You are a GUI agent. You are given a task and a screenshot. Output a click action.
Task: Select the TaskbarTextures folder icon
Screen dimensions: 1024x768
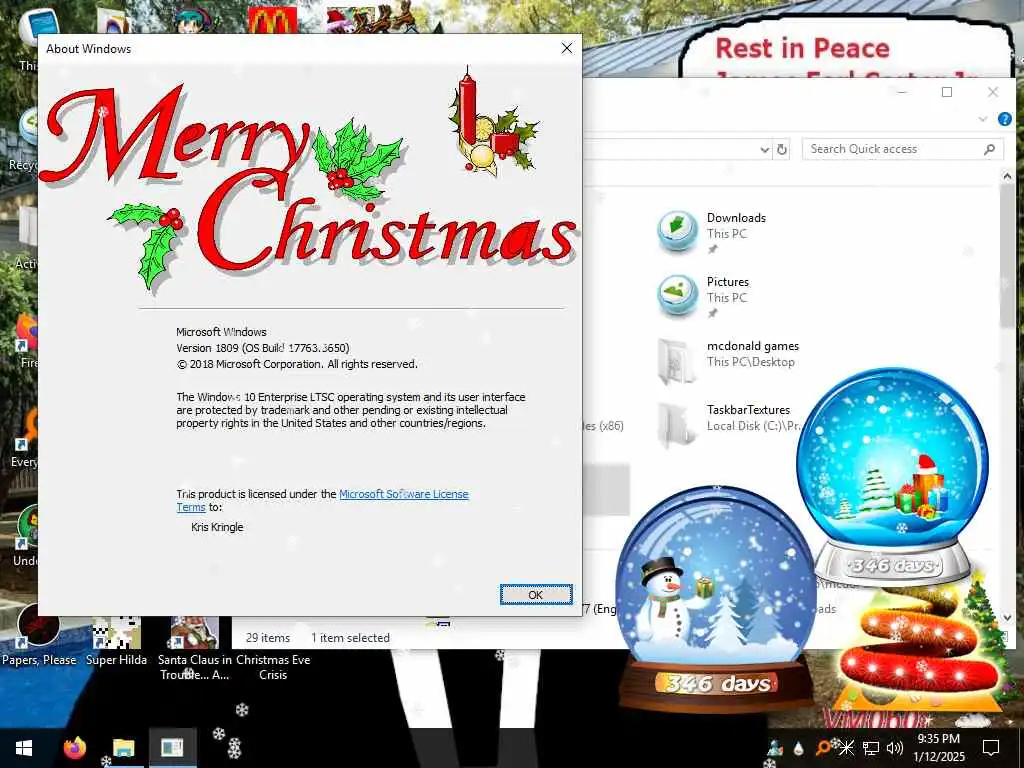[x=677, y=424]
